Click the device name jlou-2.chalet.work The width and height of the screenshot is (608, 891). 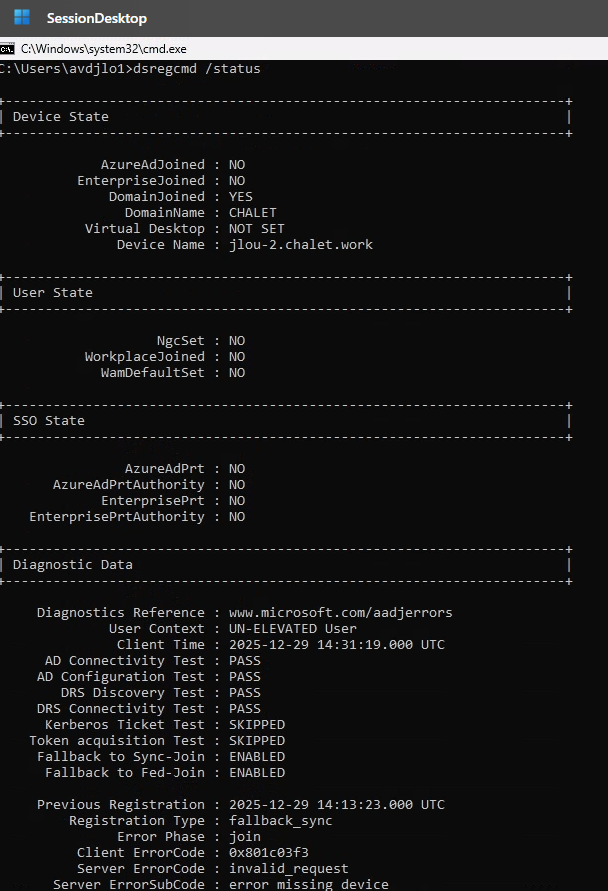coord(301,245)
